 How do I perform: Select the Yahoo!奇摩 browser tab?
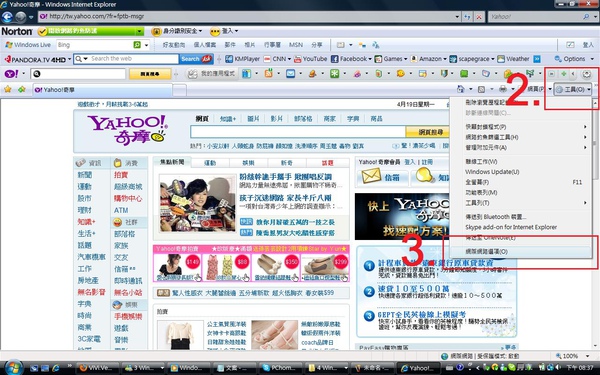click(102, 90)
